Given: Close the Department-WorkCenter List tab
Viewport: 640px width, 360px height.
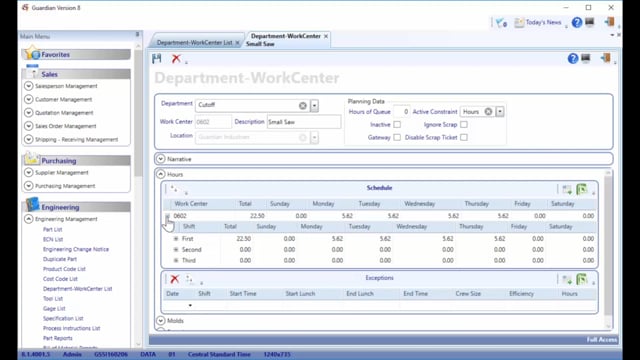Looking at the screenshot, I should coord(238,42).
